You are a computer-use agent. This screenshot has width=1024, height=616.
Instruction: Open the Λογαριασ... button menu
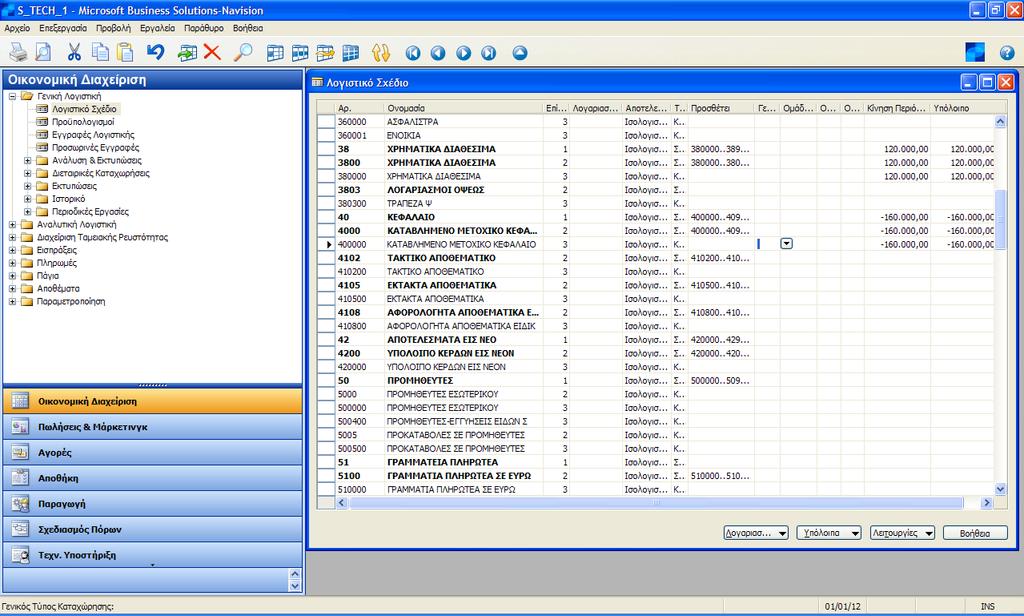point(756,533)
